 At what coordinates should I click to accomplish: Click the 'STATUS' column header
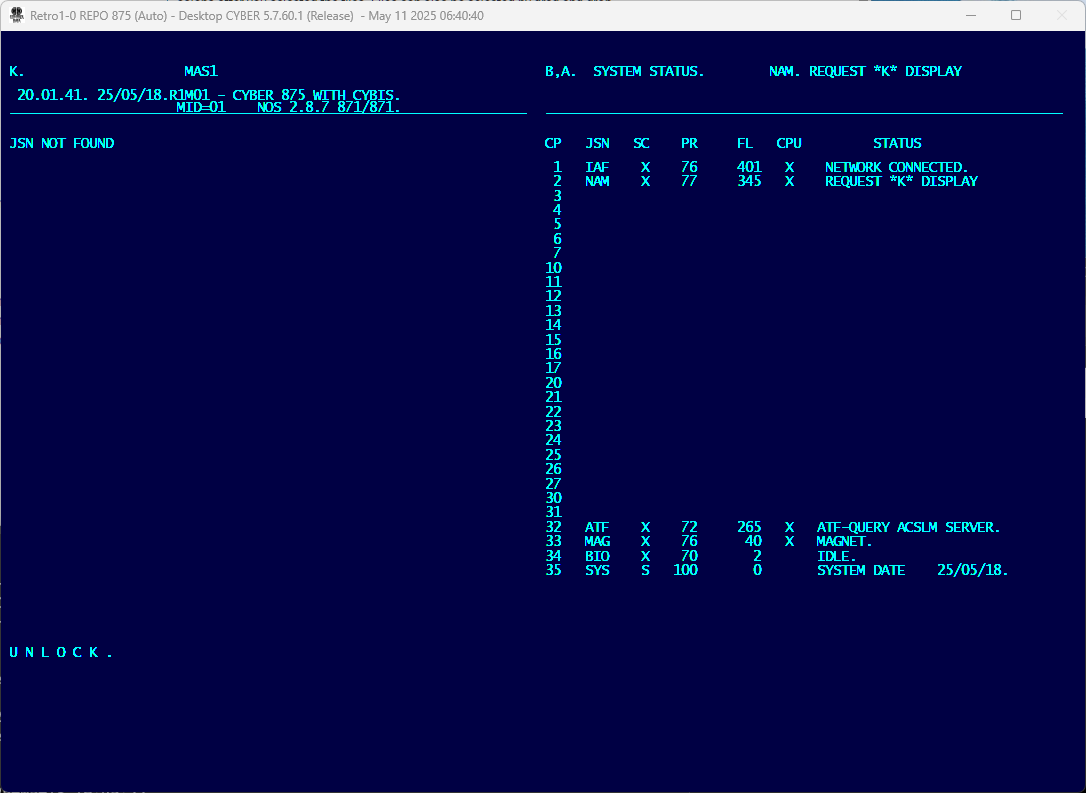pyautogui.click(x=897, y=144)
